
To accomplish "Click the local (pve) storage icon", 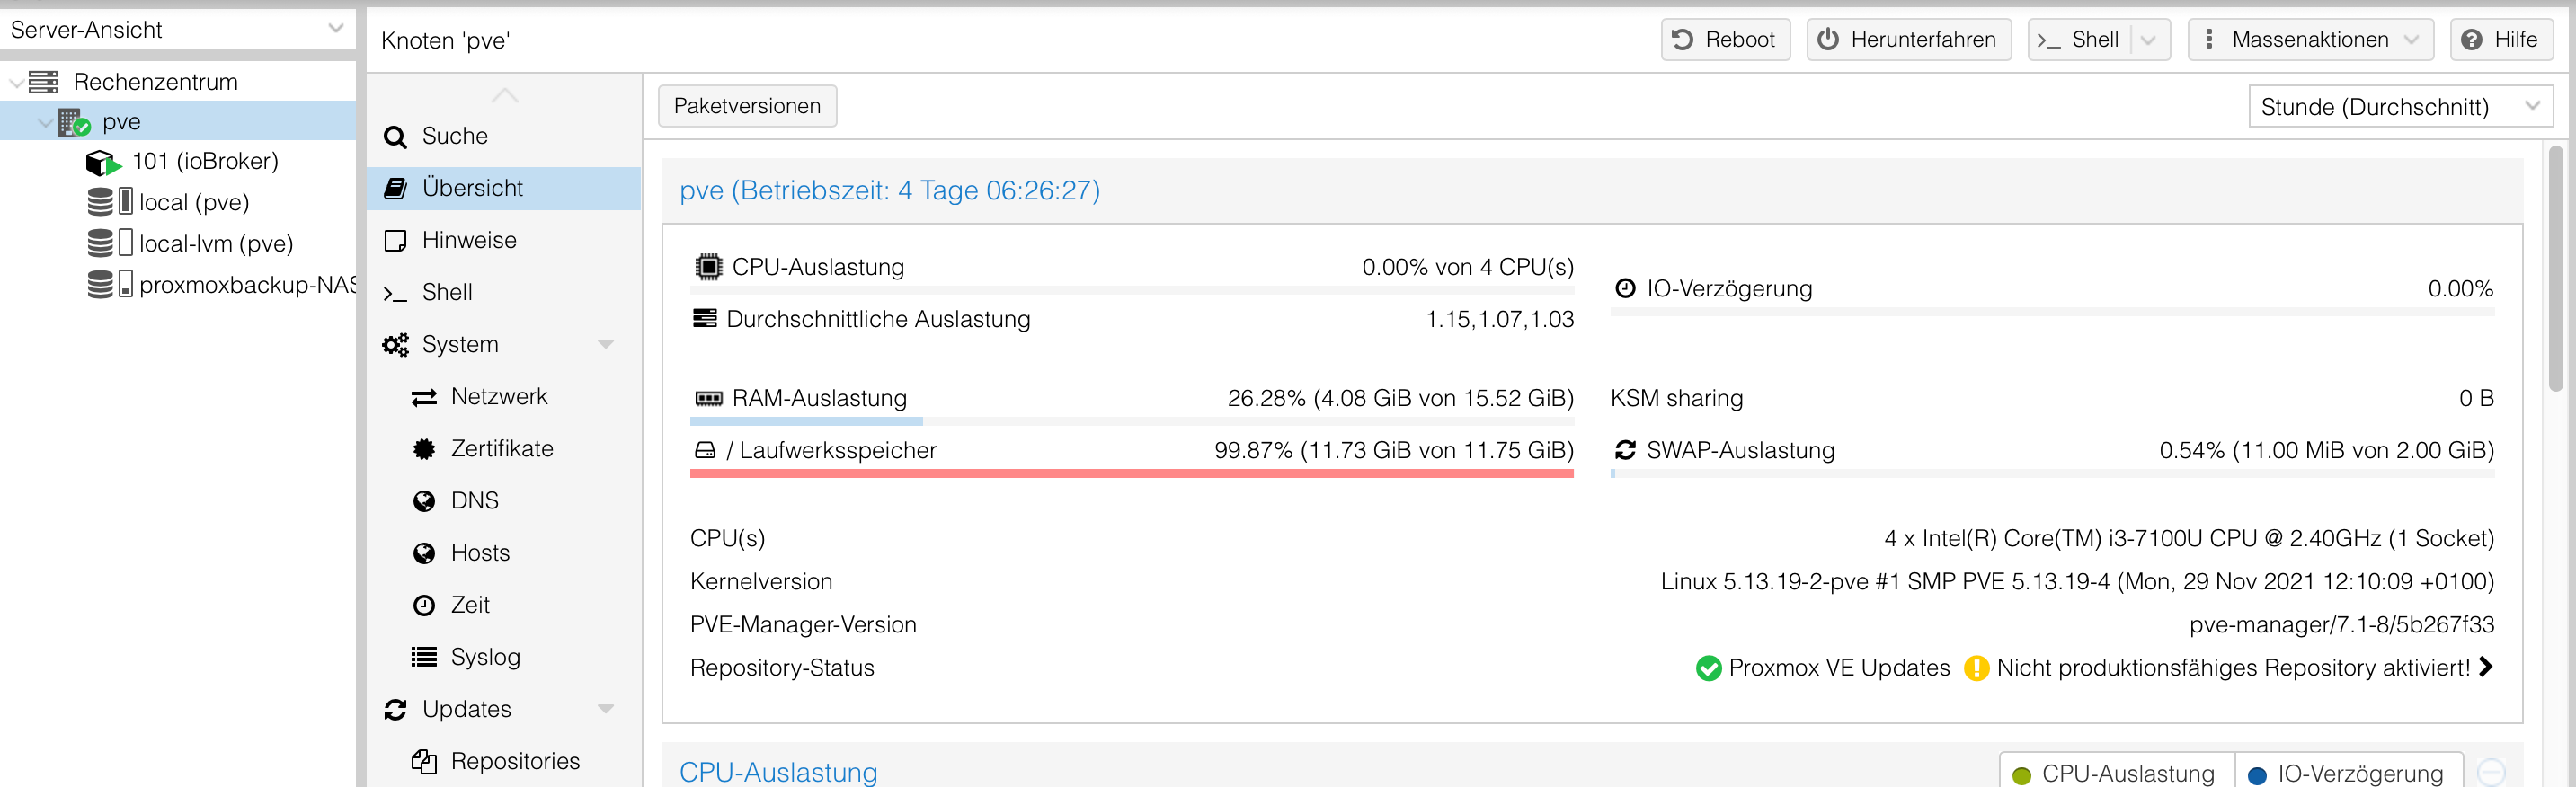I will point(109,202).
